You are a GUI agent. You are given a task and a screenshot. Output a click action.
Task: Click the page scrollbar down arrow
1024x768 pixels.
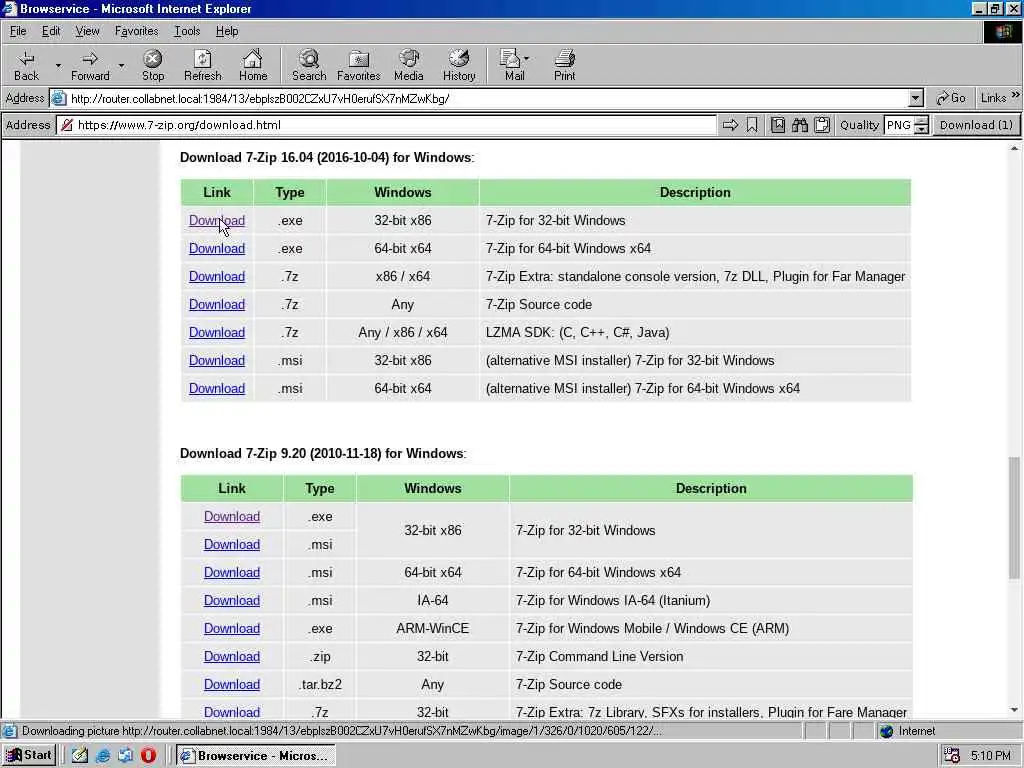tap(1014, 711)
